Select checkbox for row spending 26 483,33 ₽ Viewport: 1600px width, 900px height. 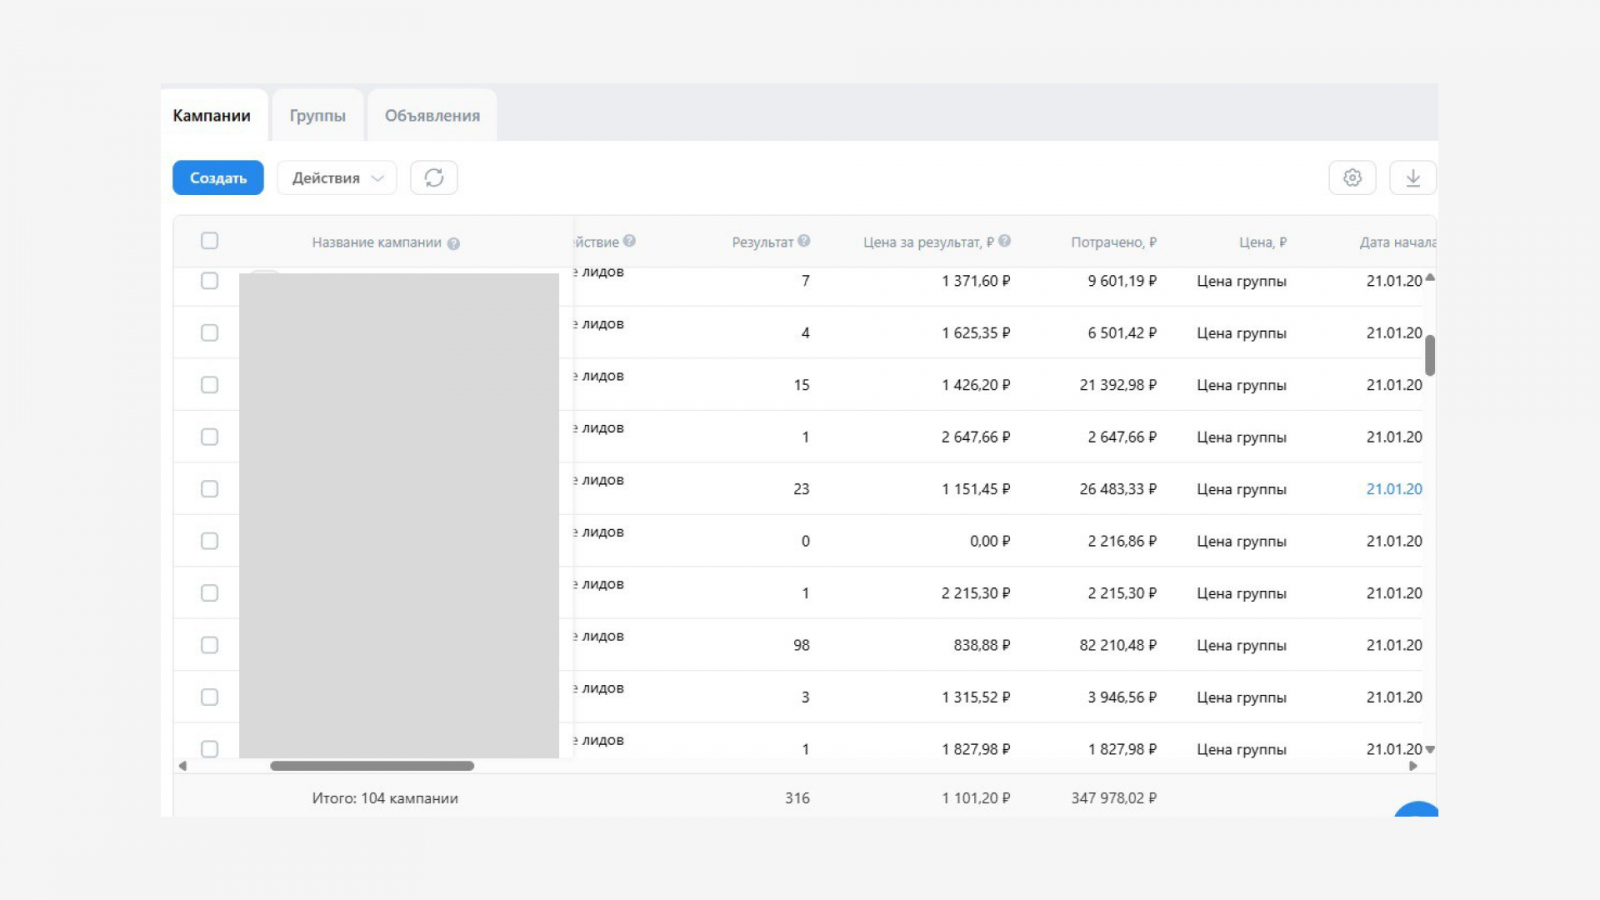coord(209,489)
